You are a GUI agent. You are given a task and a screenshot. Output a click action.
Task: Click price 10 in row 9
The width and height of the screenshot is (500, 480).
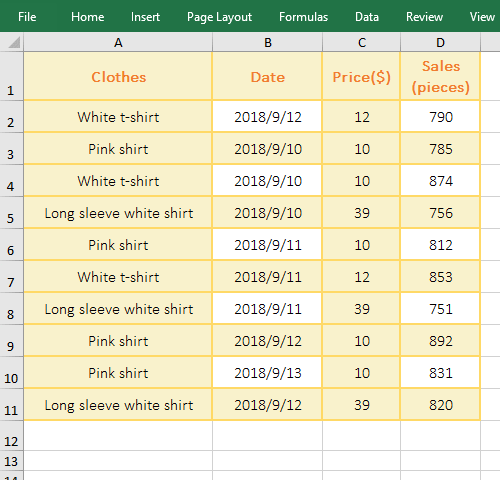[361, 341]
